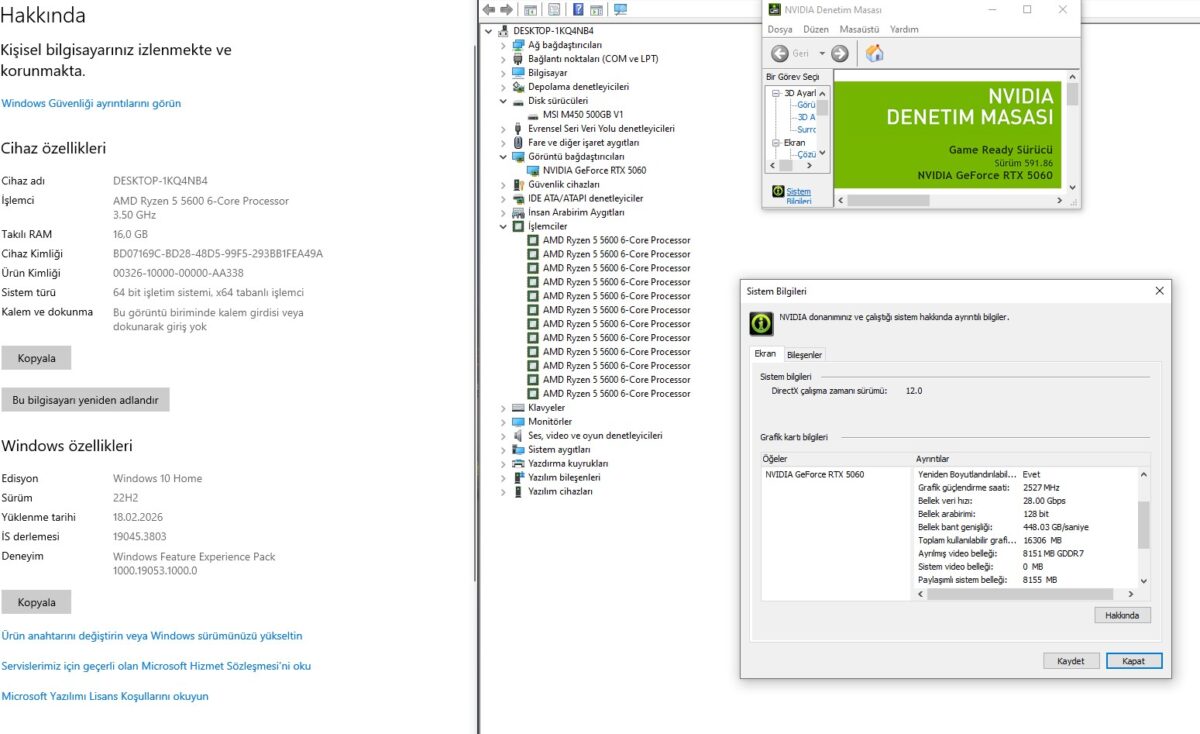Click the Ayrıntılar list vertical scrollbar
Viewport: 1200px width, 734px height.
click(x=1144, y=526)
